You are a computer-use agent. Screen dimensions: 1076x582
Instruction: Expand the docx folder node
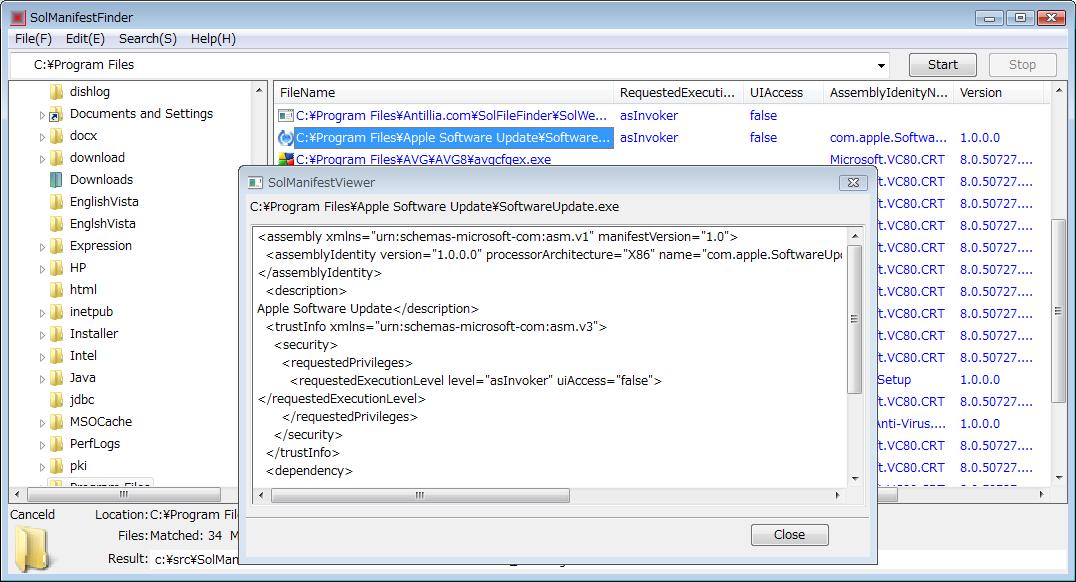click(42, 137)
